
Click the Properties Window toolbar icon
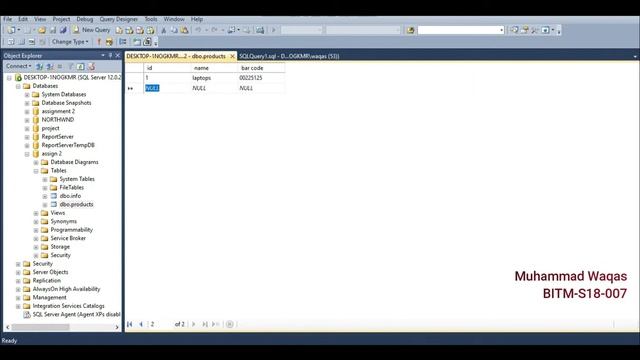524,30
